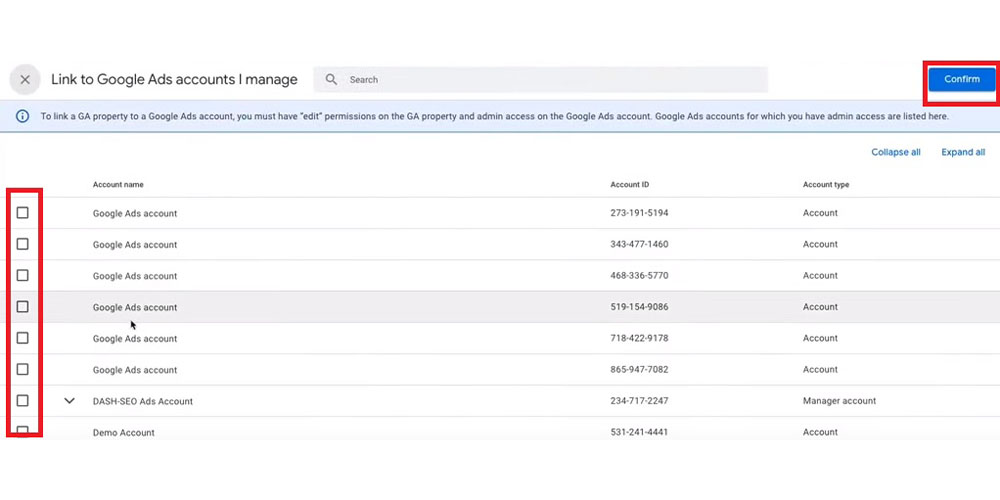Click account ID 468-336-5770

click(639, 276)
